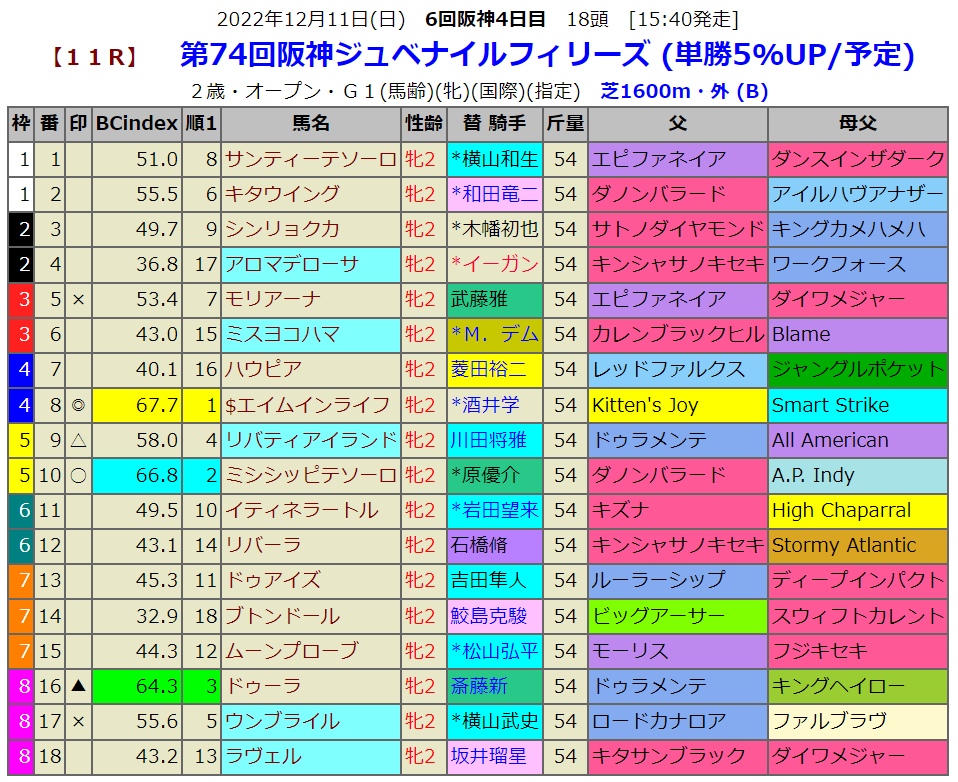This screenshot has height=782, width=958.
Task: Open horse リバティアイランド's entry
Action: (311, 440)
